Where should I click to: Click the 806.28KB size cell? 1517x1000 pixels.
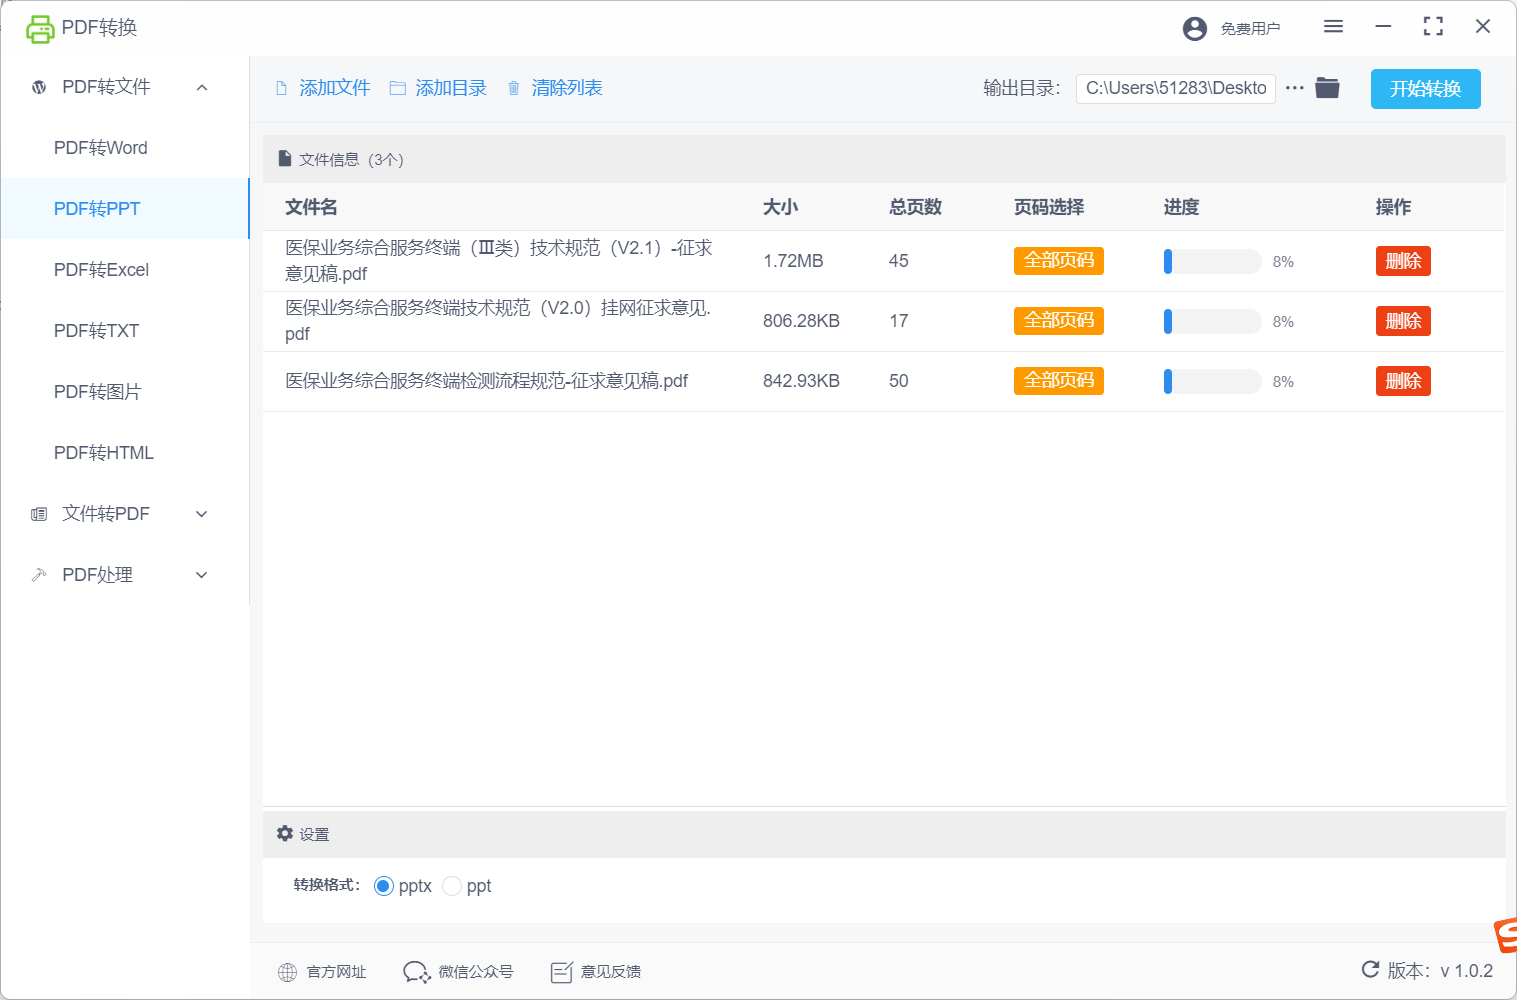click(801, 321)
